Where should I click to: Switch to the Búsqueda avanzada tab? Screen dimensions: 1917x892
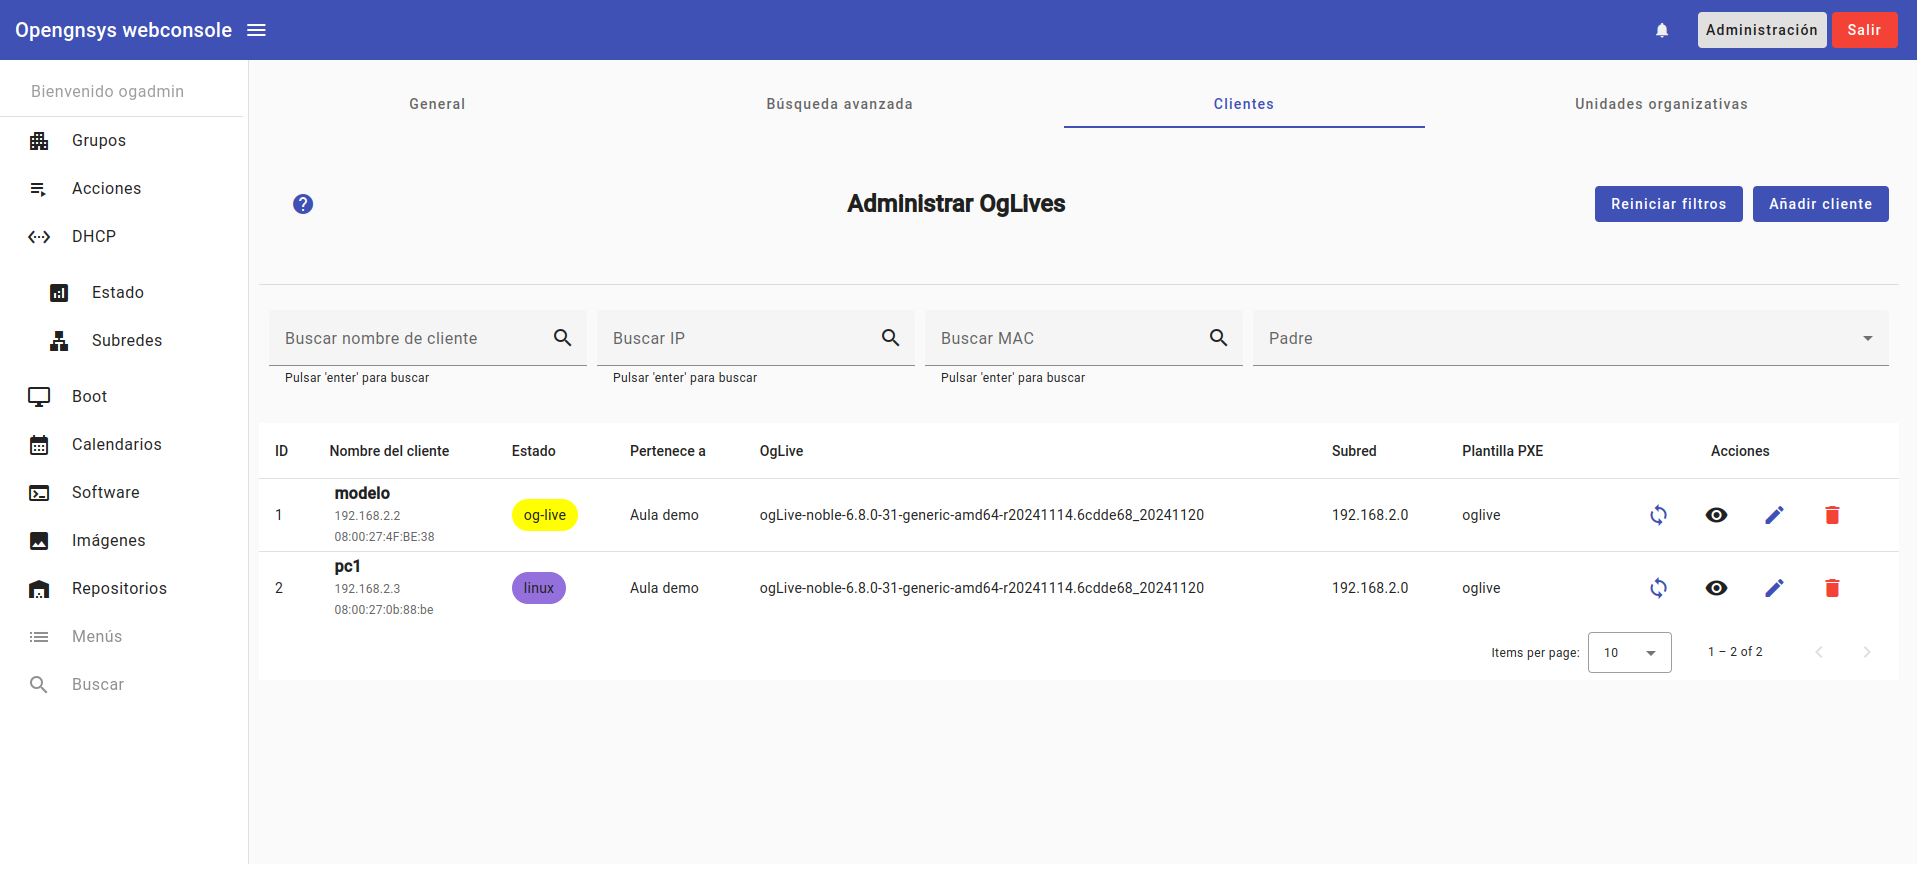(x=839, y=104)
